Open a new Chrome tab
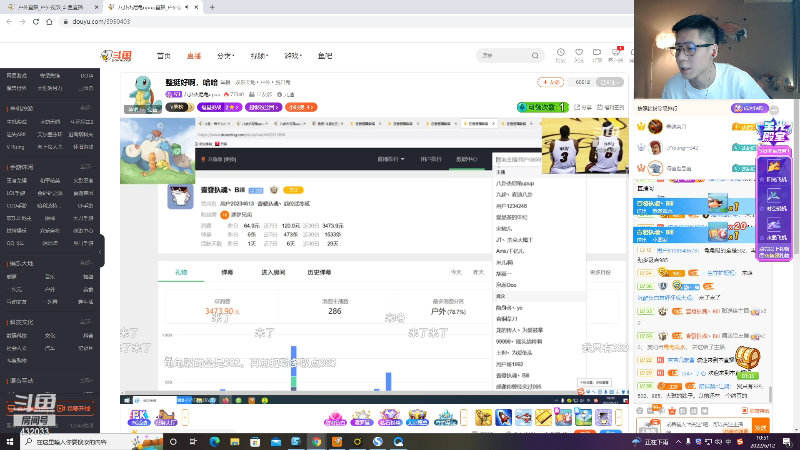800x450 pixels. [212, 7]
